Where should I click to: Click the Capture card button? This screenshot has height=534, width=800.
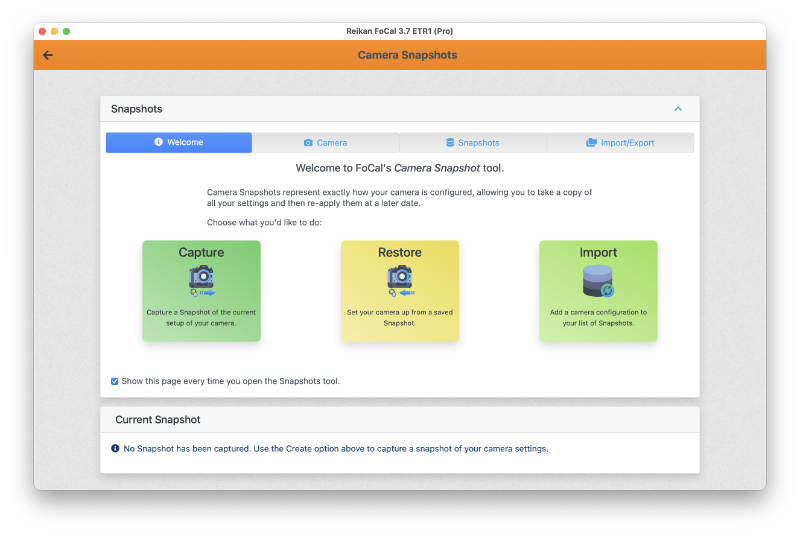click(x=202, y=291)
